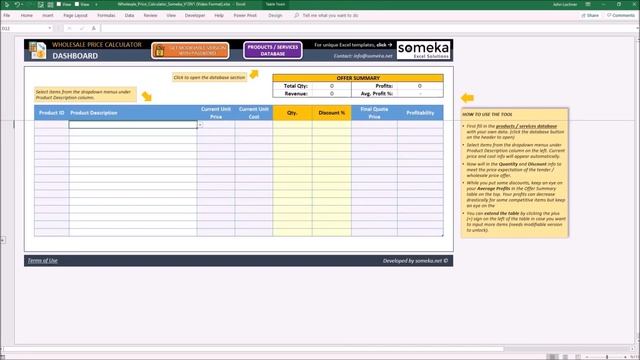Click the cancel X icon in the formula bar
Image resolution: width=640 pixels, height=360 pixels.
69,28
